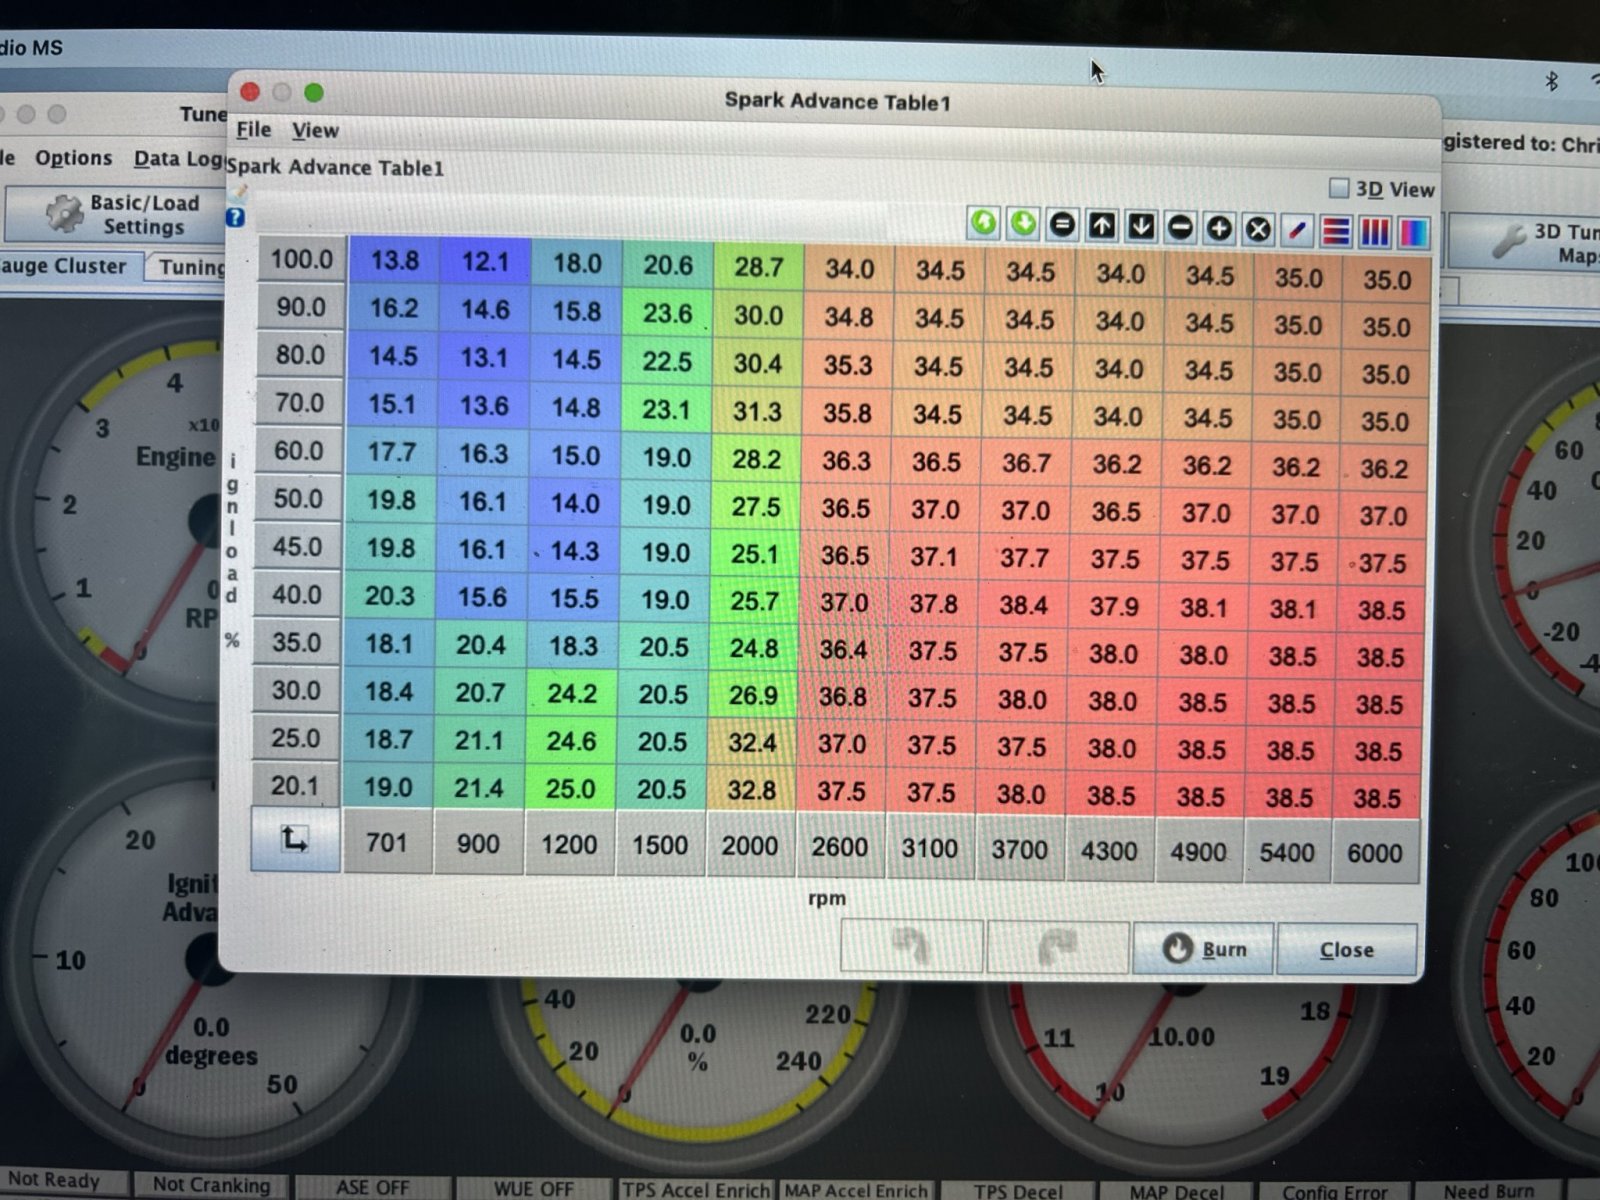Enable the 3D View checkbox
The height and width of the screenshot is (1200, 1600).
pos(1339,188)
